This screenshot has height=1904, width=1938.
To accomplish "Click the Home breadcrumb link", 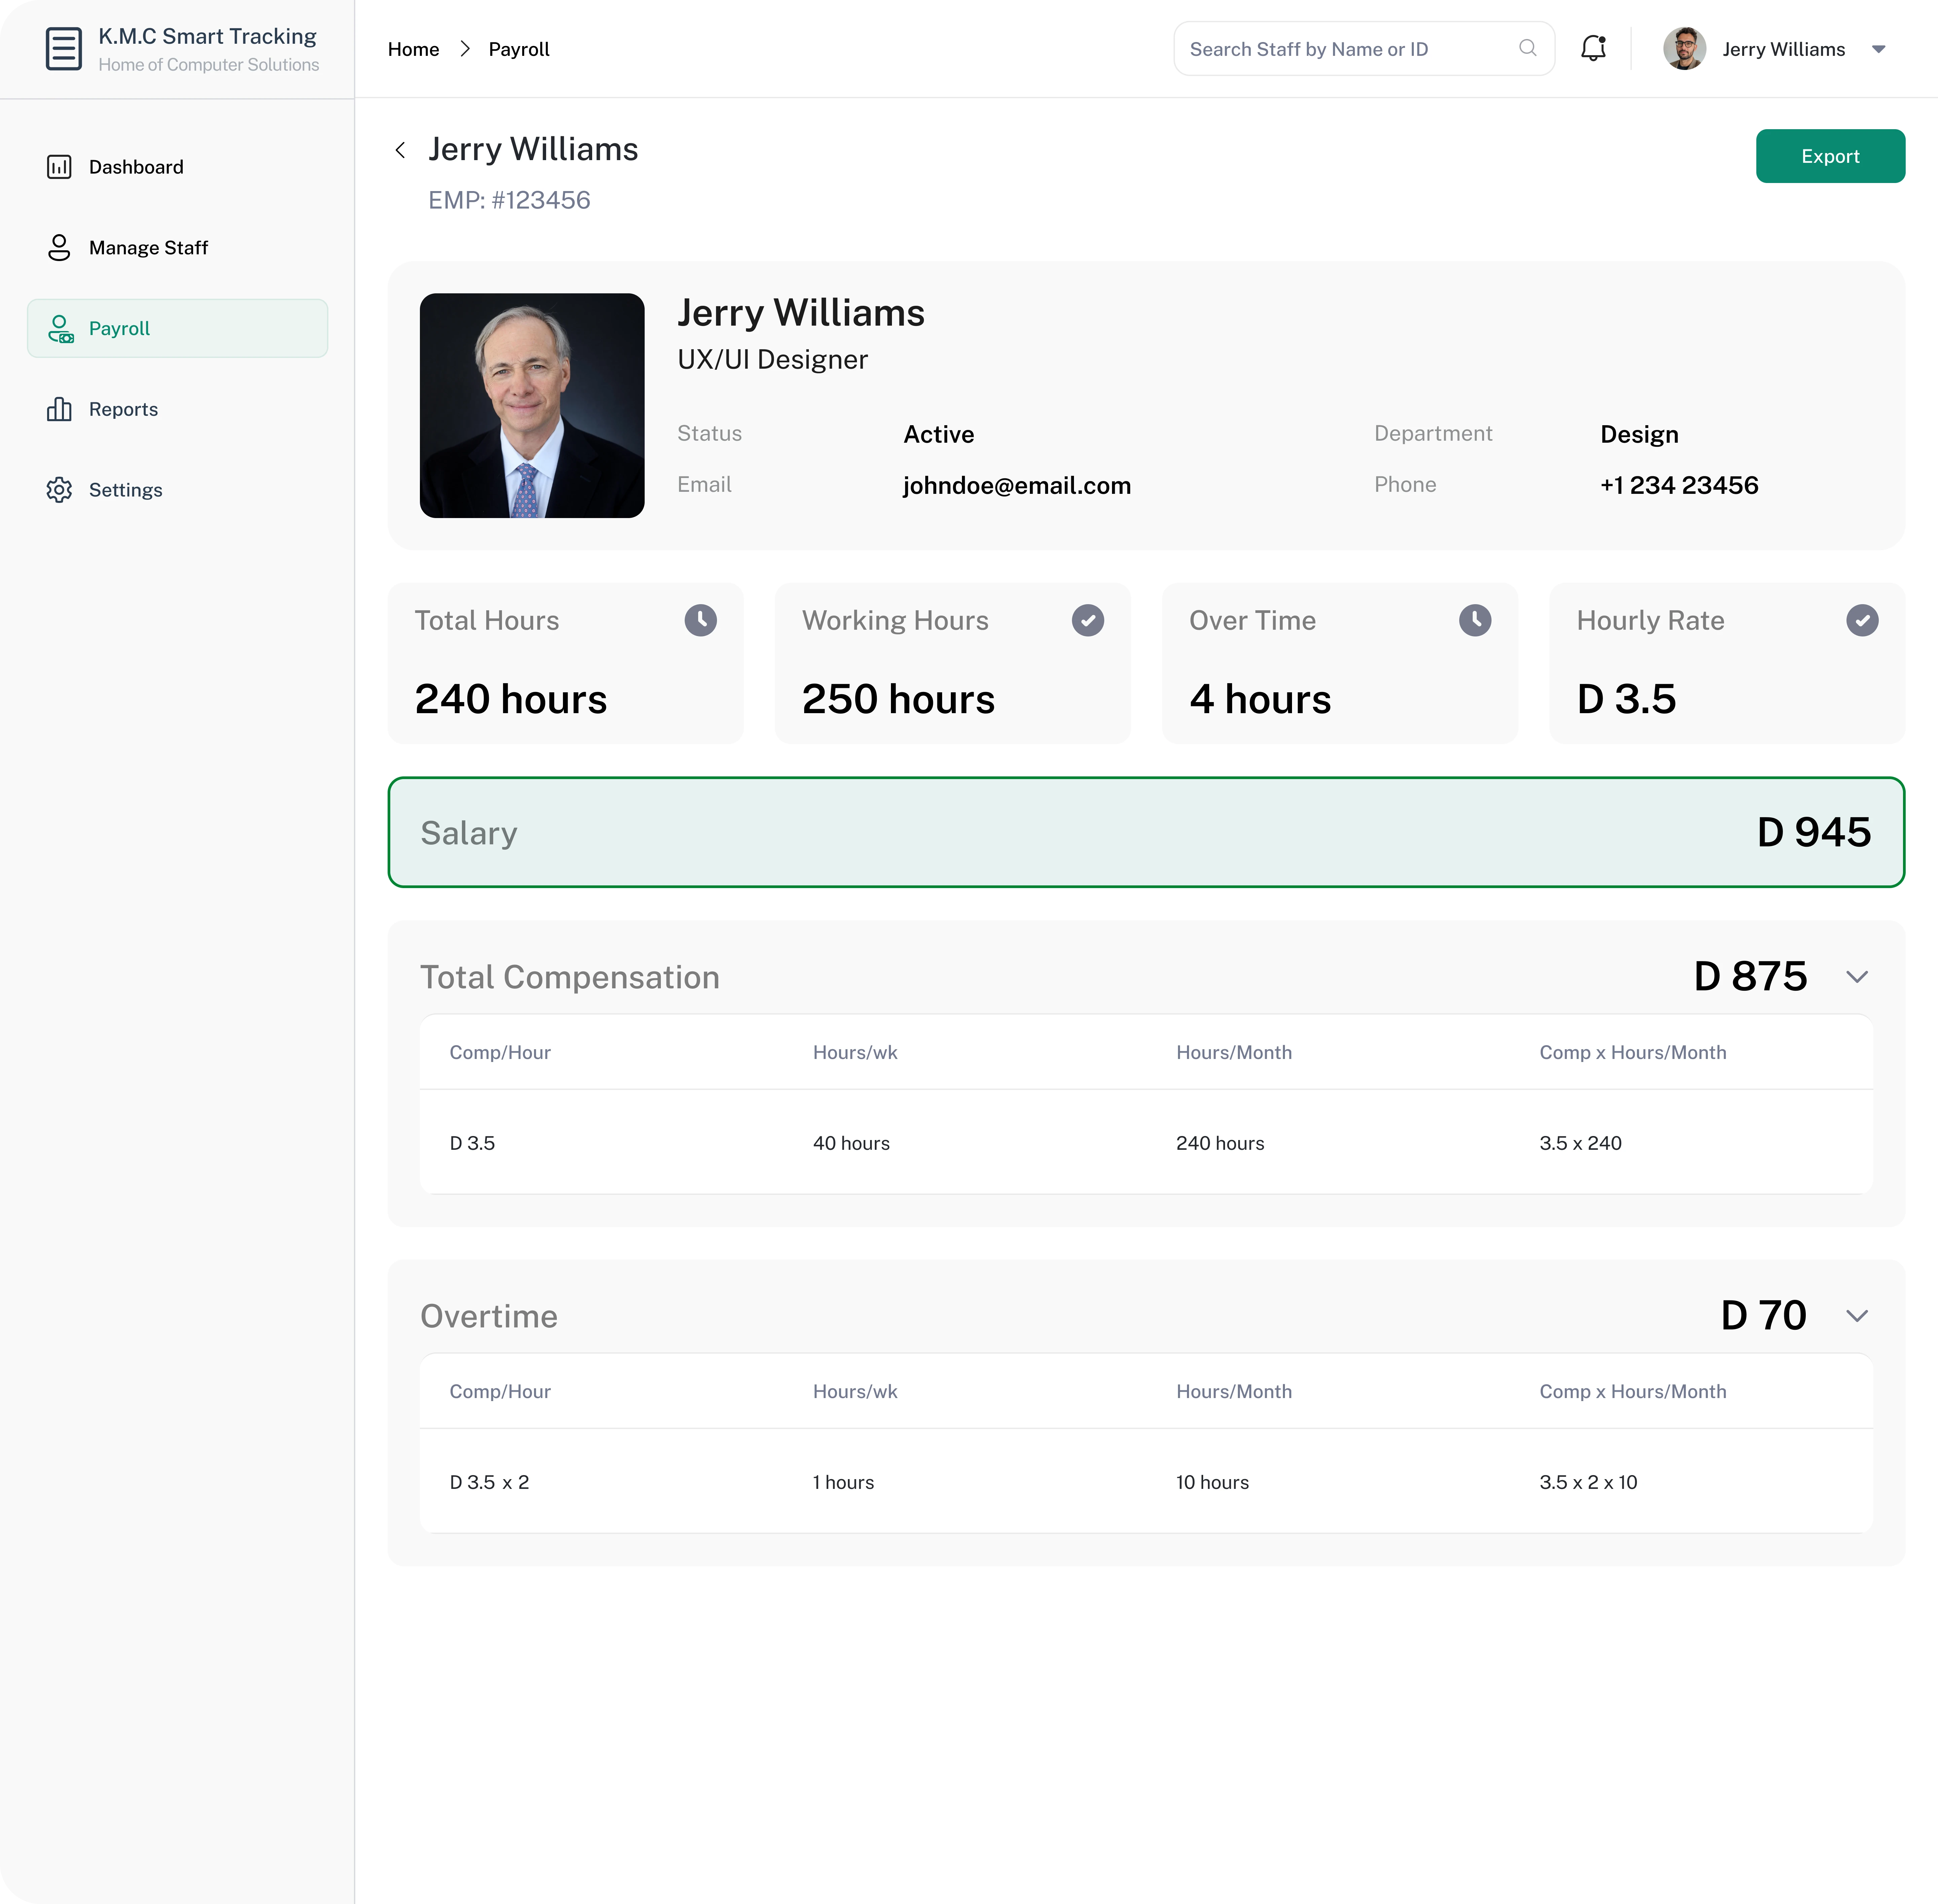I will tap(413, 49).
